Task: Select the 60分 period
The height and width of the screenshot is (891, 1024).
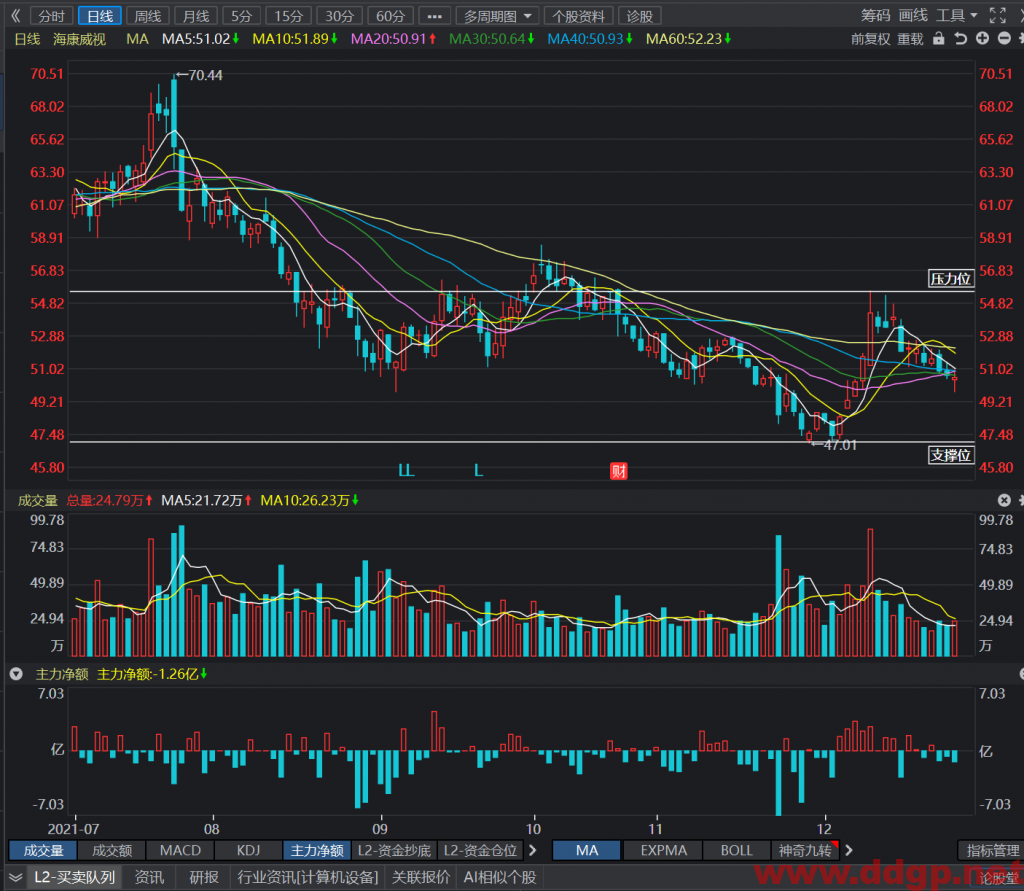Action: pyautogui.click(x=390, y=16)
